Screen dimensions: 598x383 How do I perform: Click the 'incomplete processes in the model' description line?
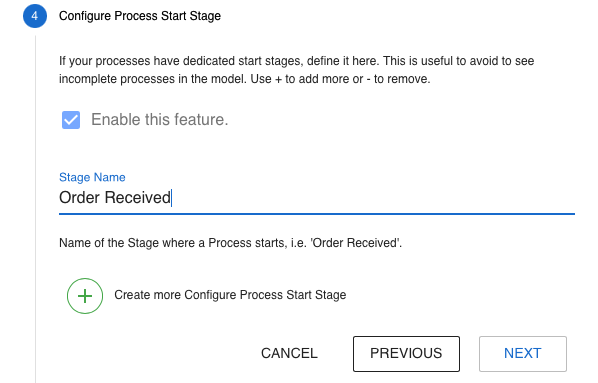click(x=244, y=79)
